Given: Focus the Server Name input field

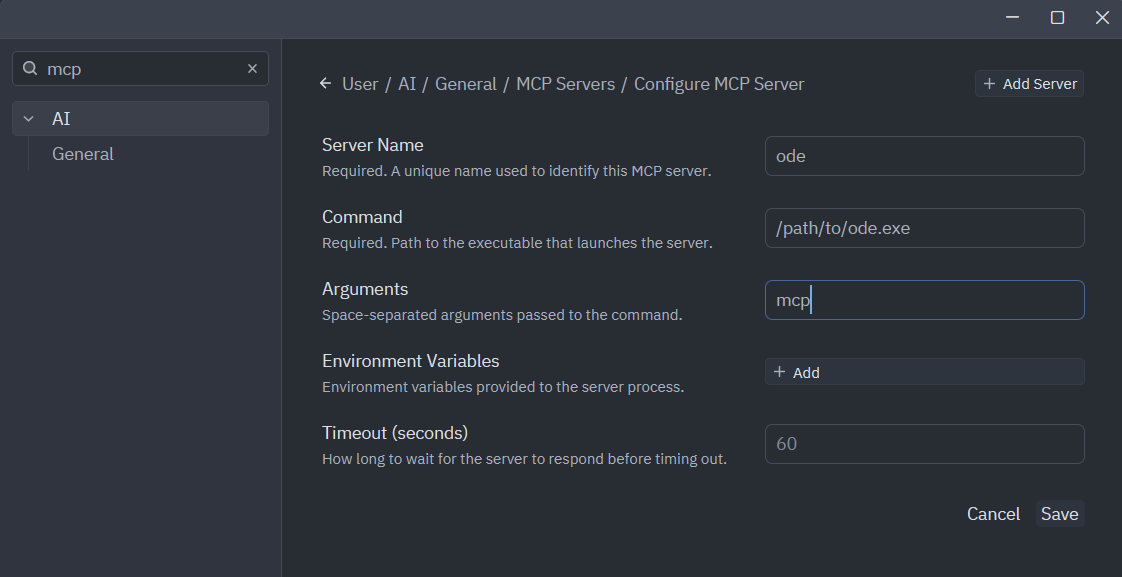Looking at the screenshot, I should [x=925, y=156].
